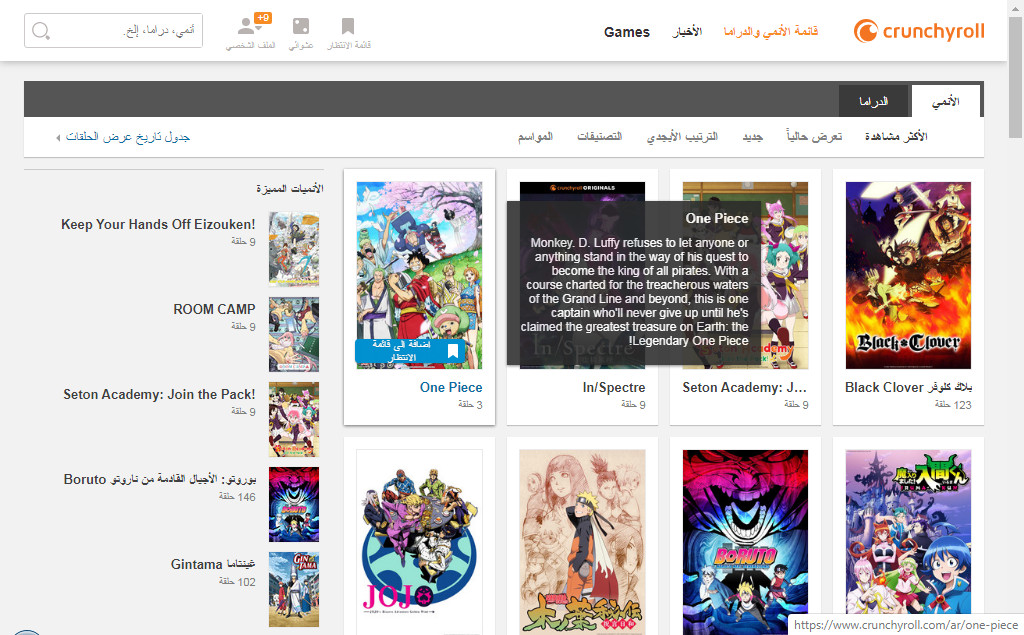The height and width of the screenshot is (635, 1024).
Task: Select جديد filter
Action: [752, 137]
